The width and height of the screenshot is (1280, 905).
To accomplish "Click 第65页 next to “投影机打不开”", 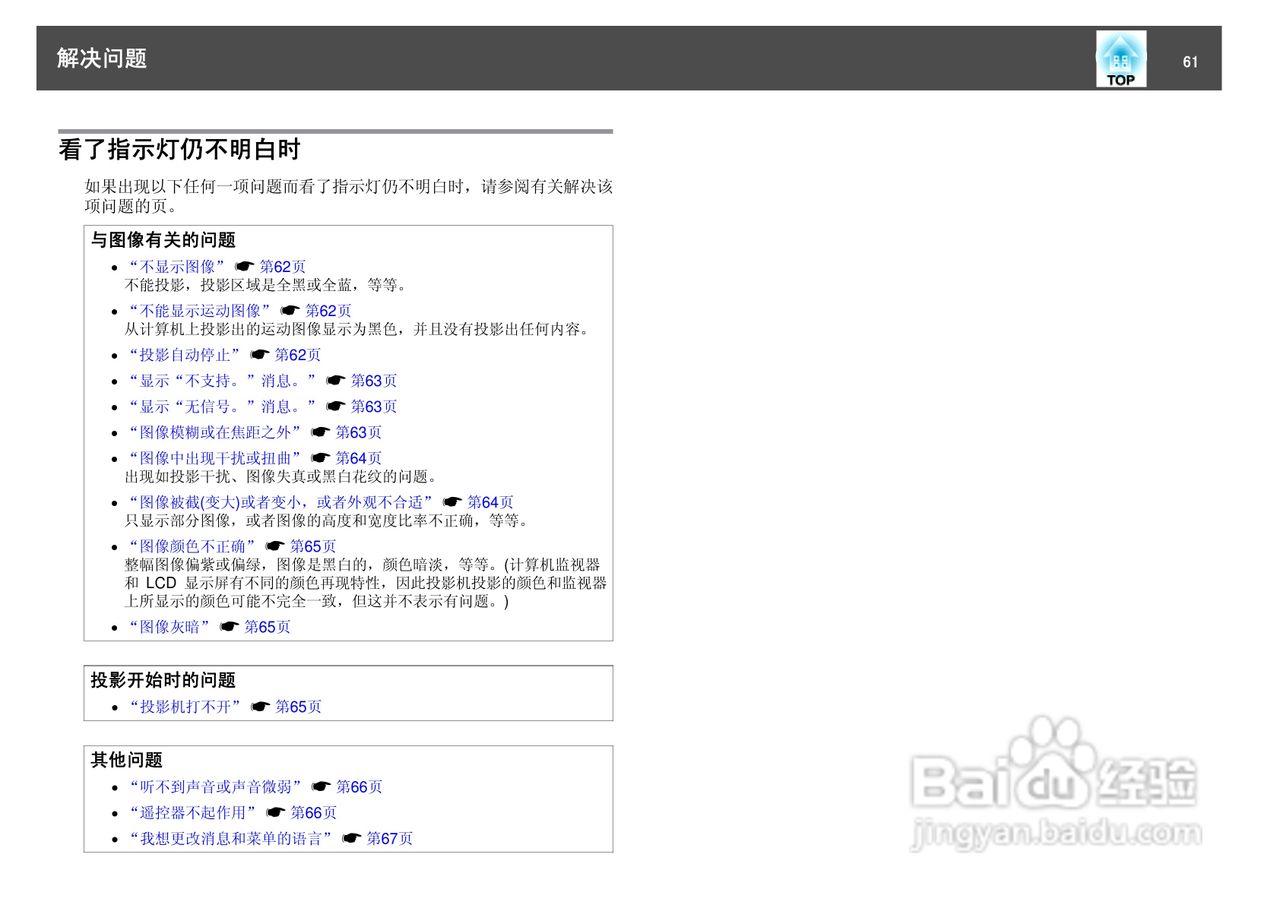I will (x=299, y=707).
